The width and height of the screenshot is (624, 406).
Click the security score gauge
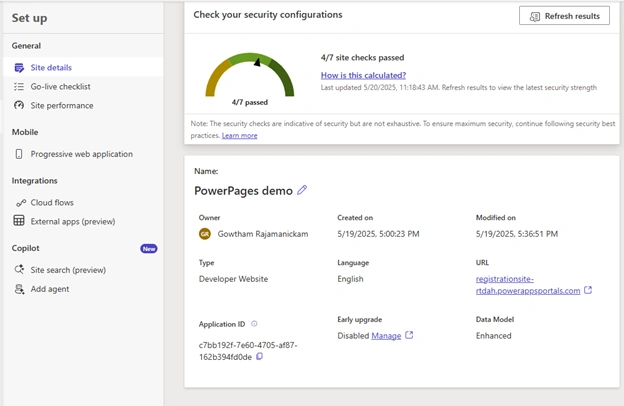point(250,75)
